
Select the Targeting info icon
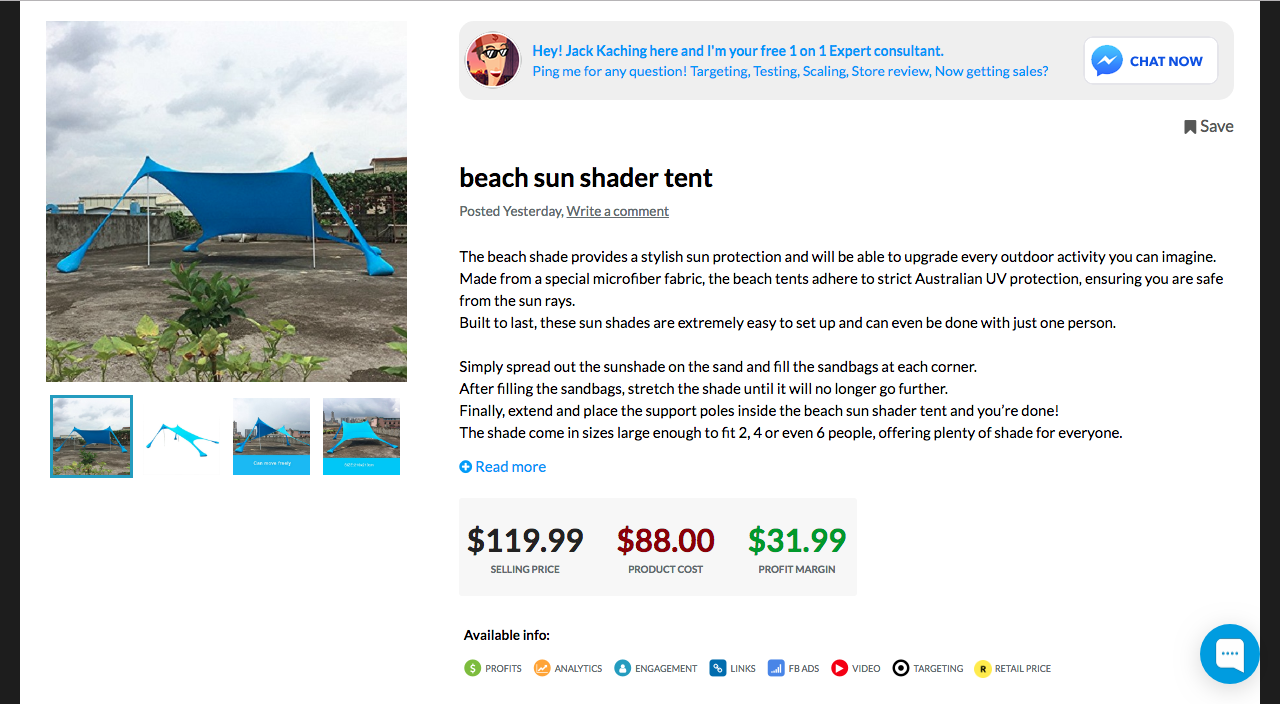coord(901,668)
